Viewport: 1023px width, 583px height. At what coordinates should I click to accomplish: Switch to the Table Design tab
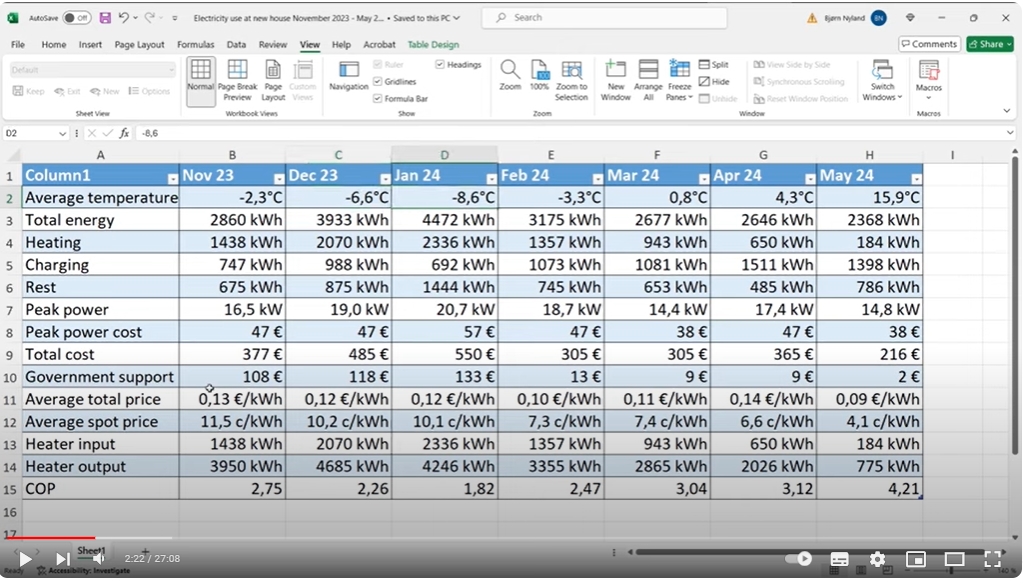pyautogui.click(x=433, y=45)
